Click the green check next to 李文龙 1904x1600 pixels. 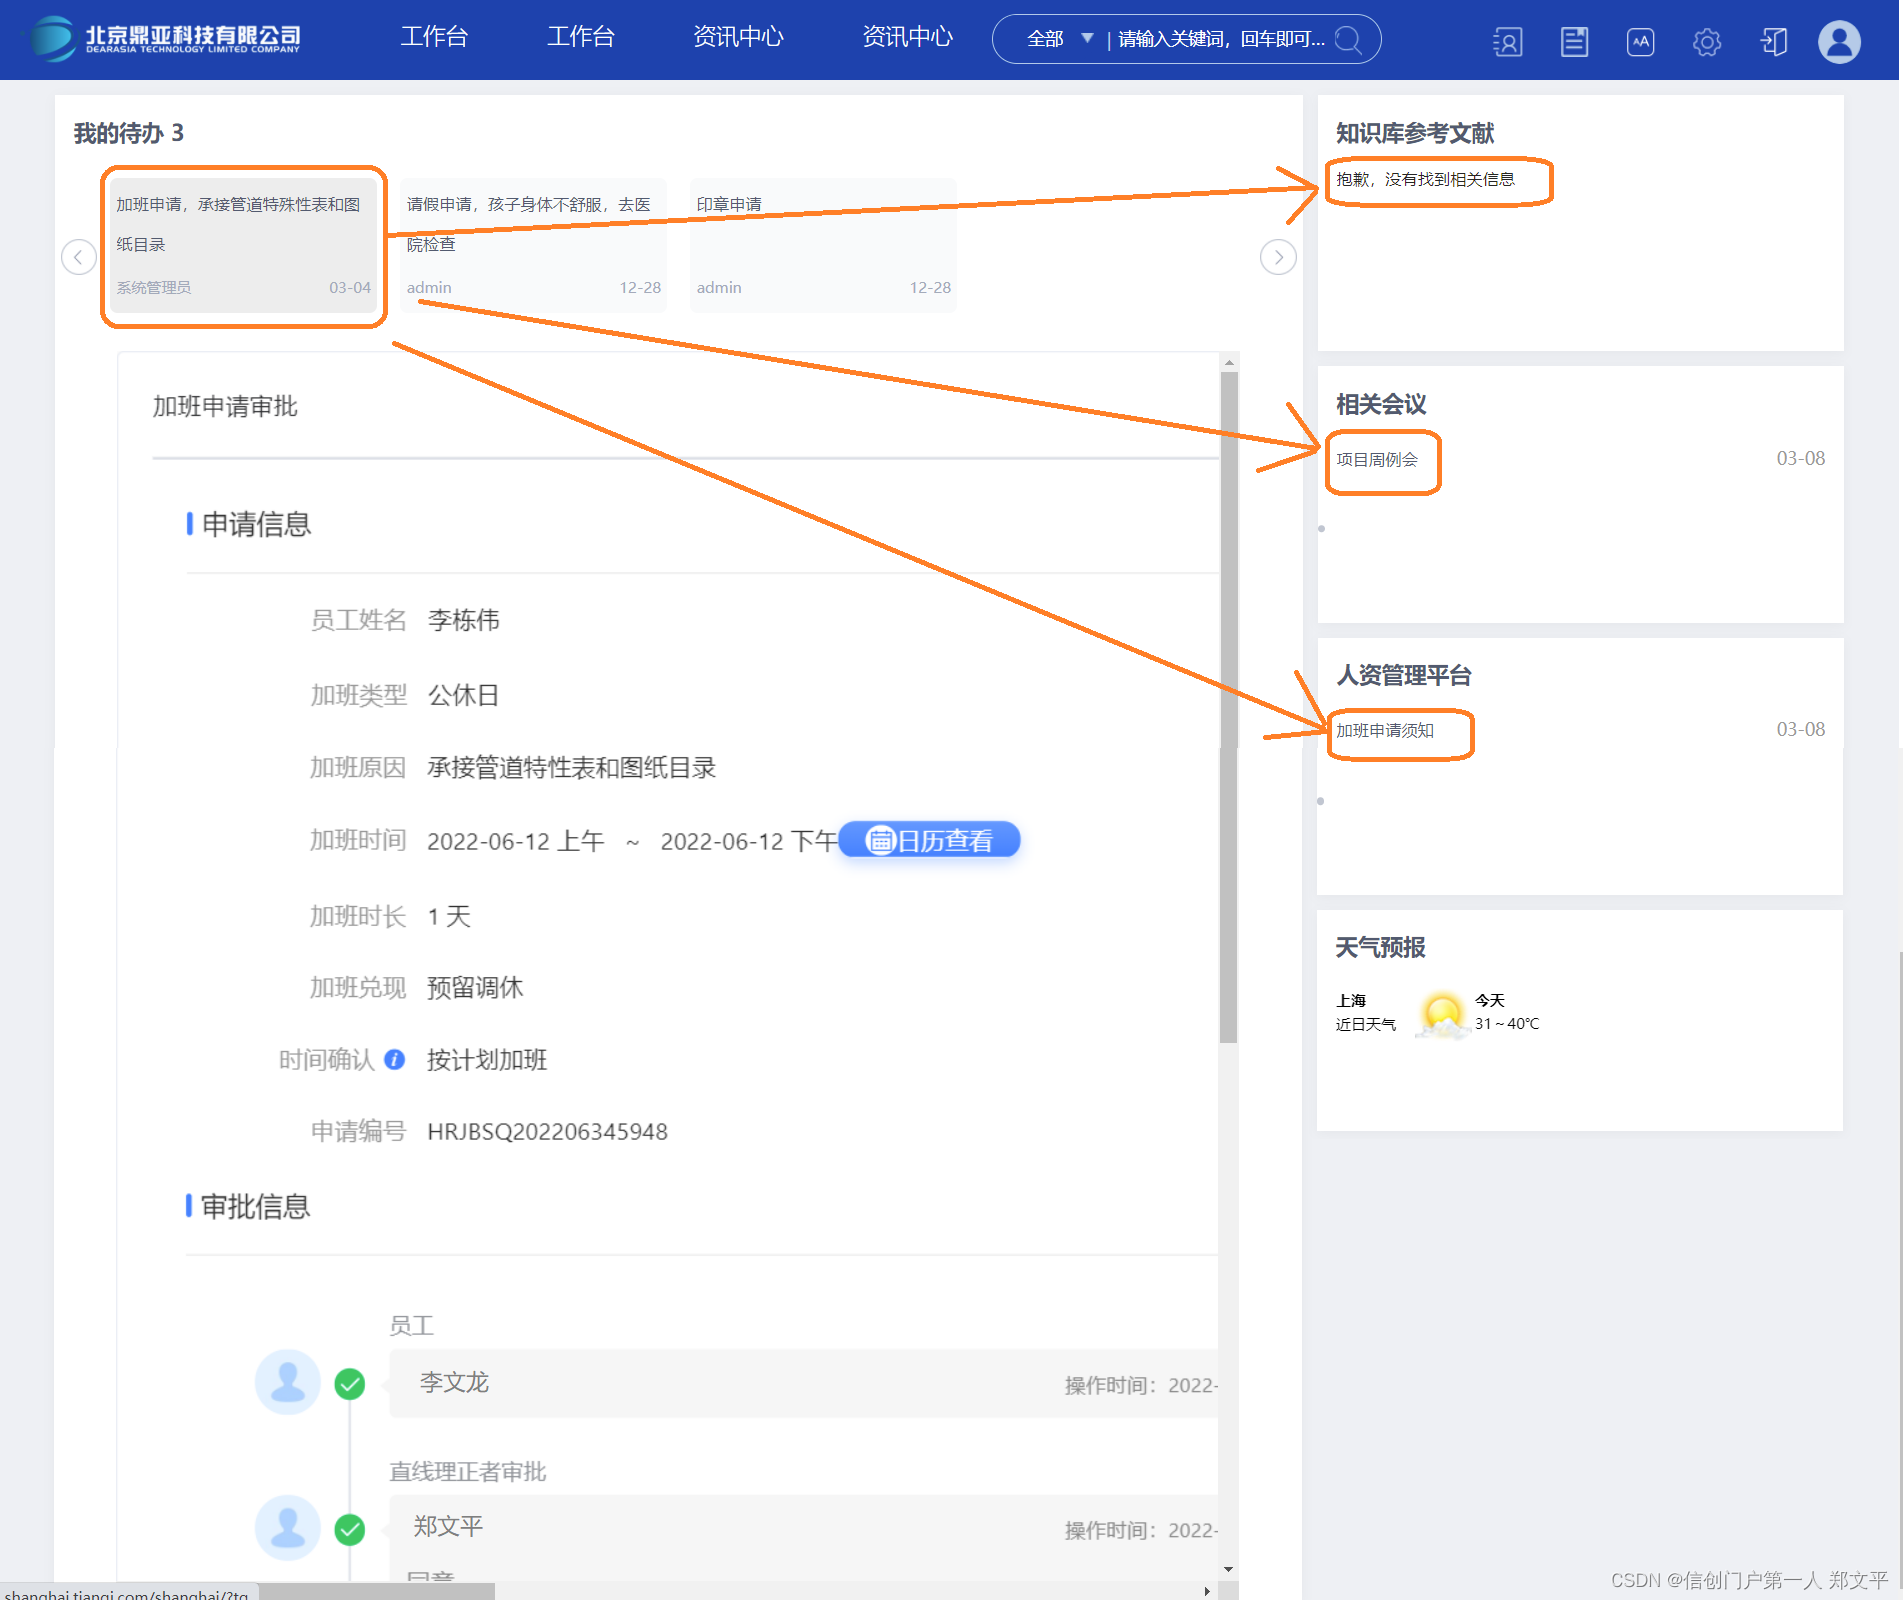[349, 1384]
